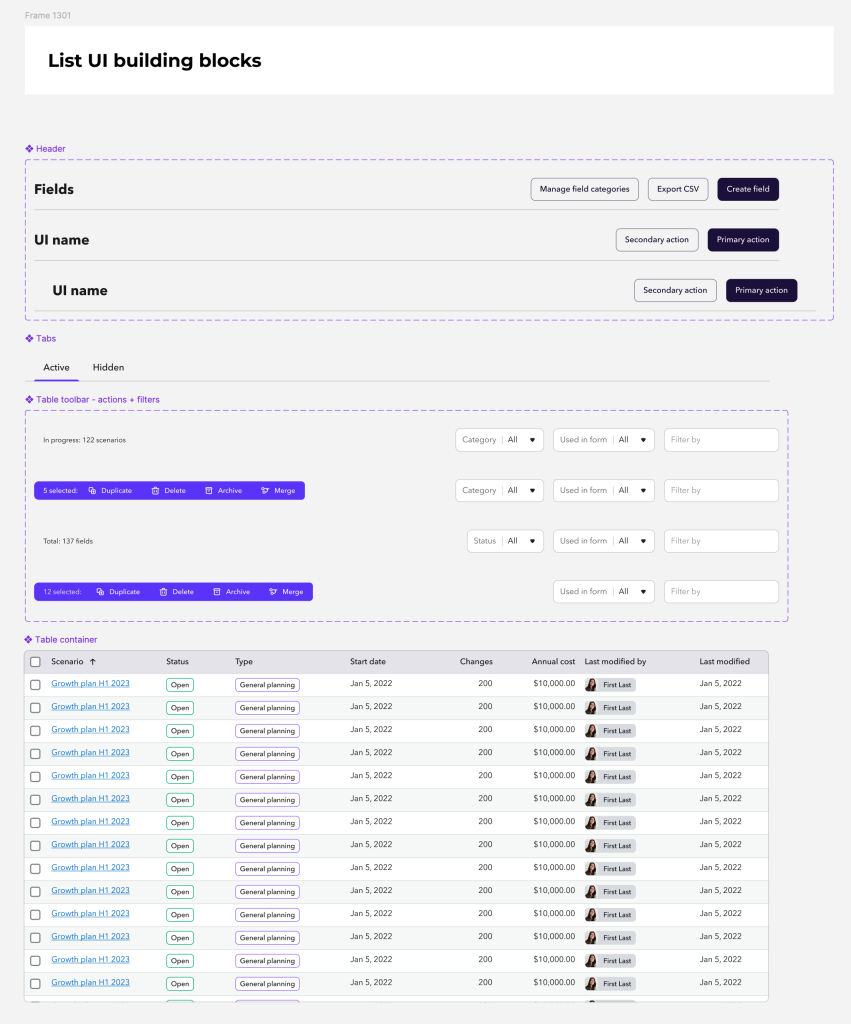Viewport: 851px width, 1024px height.
Task: Expand the Status filter dropdown
Action: click(x=506, y=541)
